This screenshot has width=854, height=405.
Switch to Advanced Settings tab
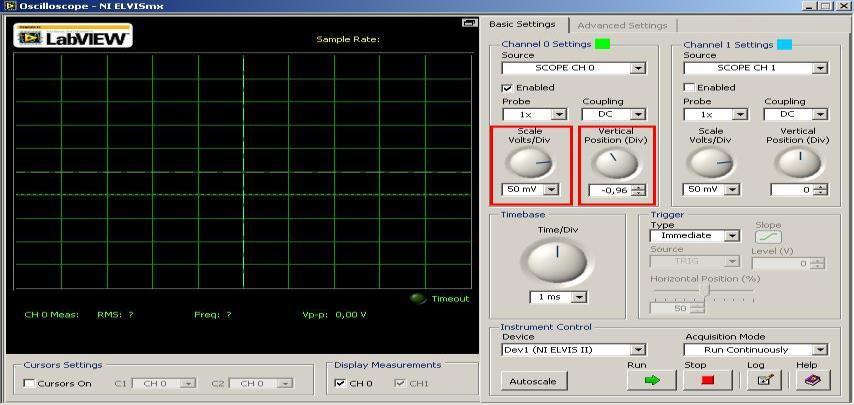click(x=622, y=25)
